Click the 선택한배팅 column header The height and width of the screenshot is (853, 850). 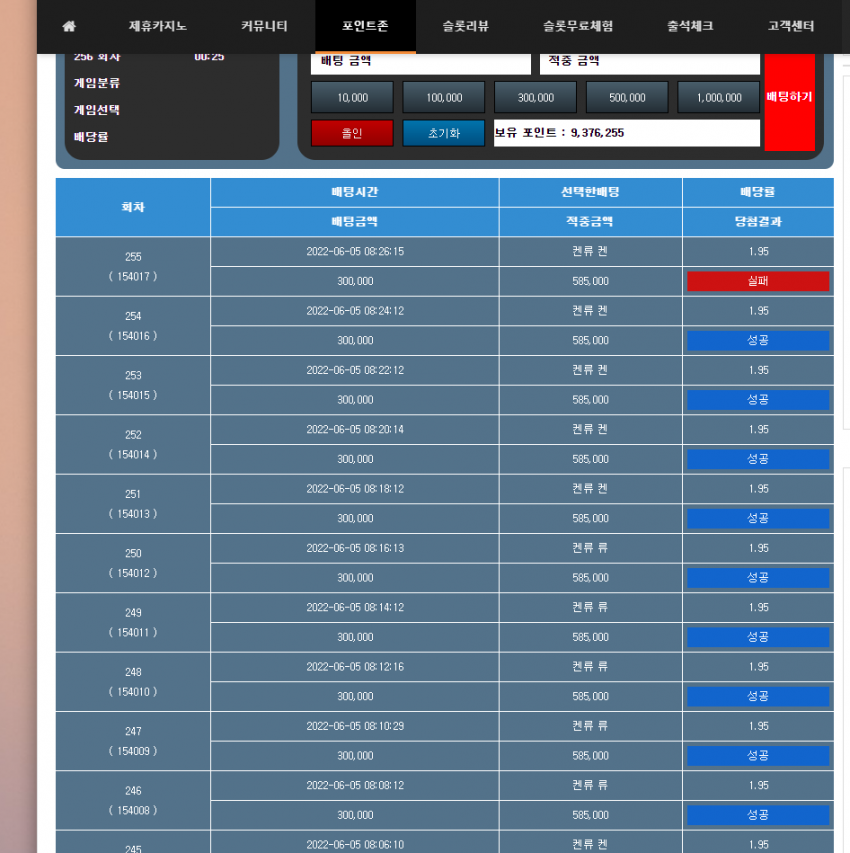click(x=590, y=192)
